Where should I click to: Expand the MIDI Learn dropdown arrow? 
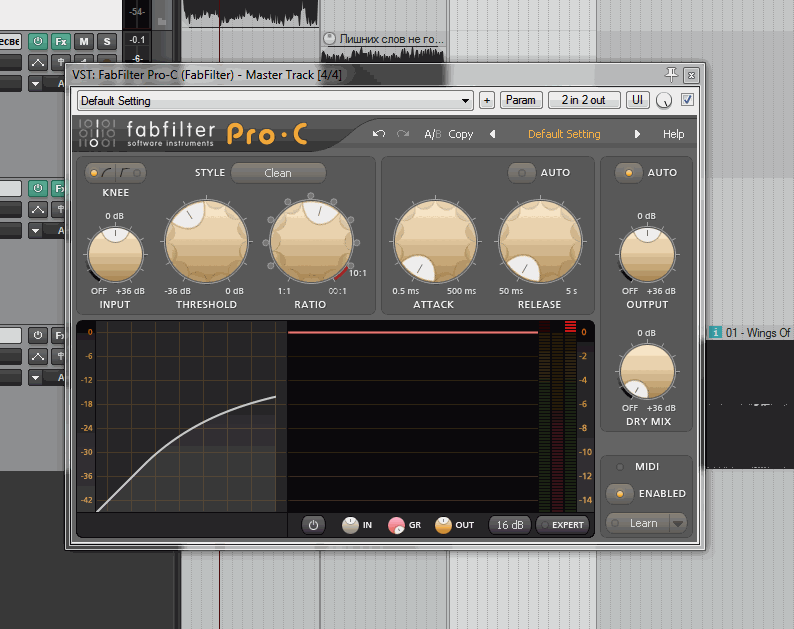pyautogui.click(x=678, y=524)
